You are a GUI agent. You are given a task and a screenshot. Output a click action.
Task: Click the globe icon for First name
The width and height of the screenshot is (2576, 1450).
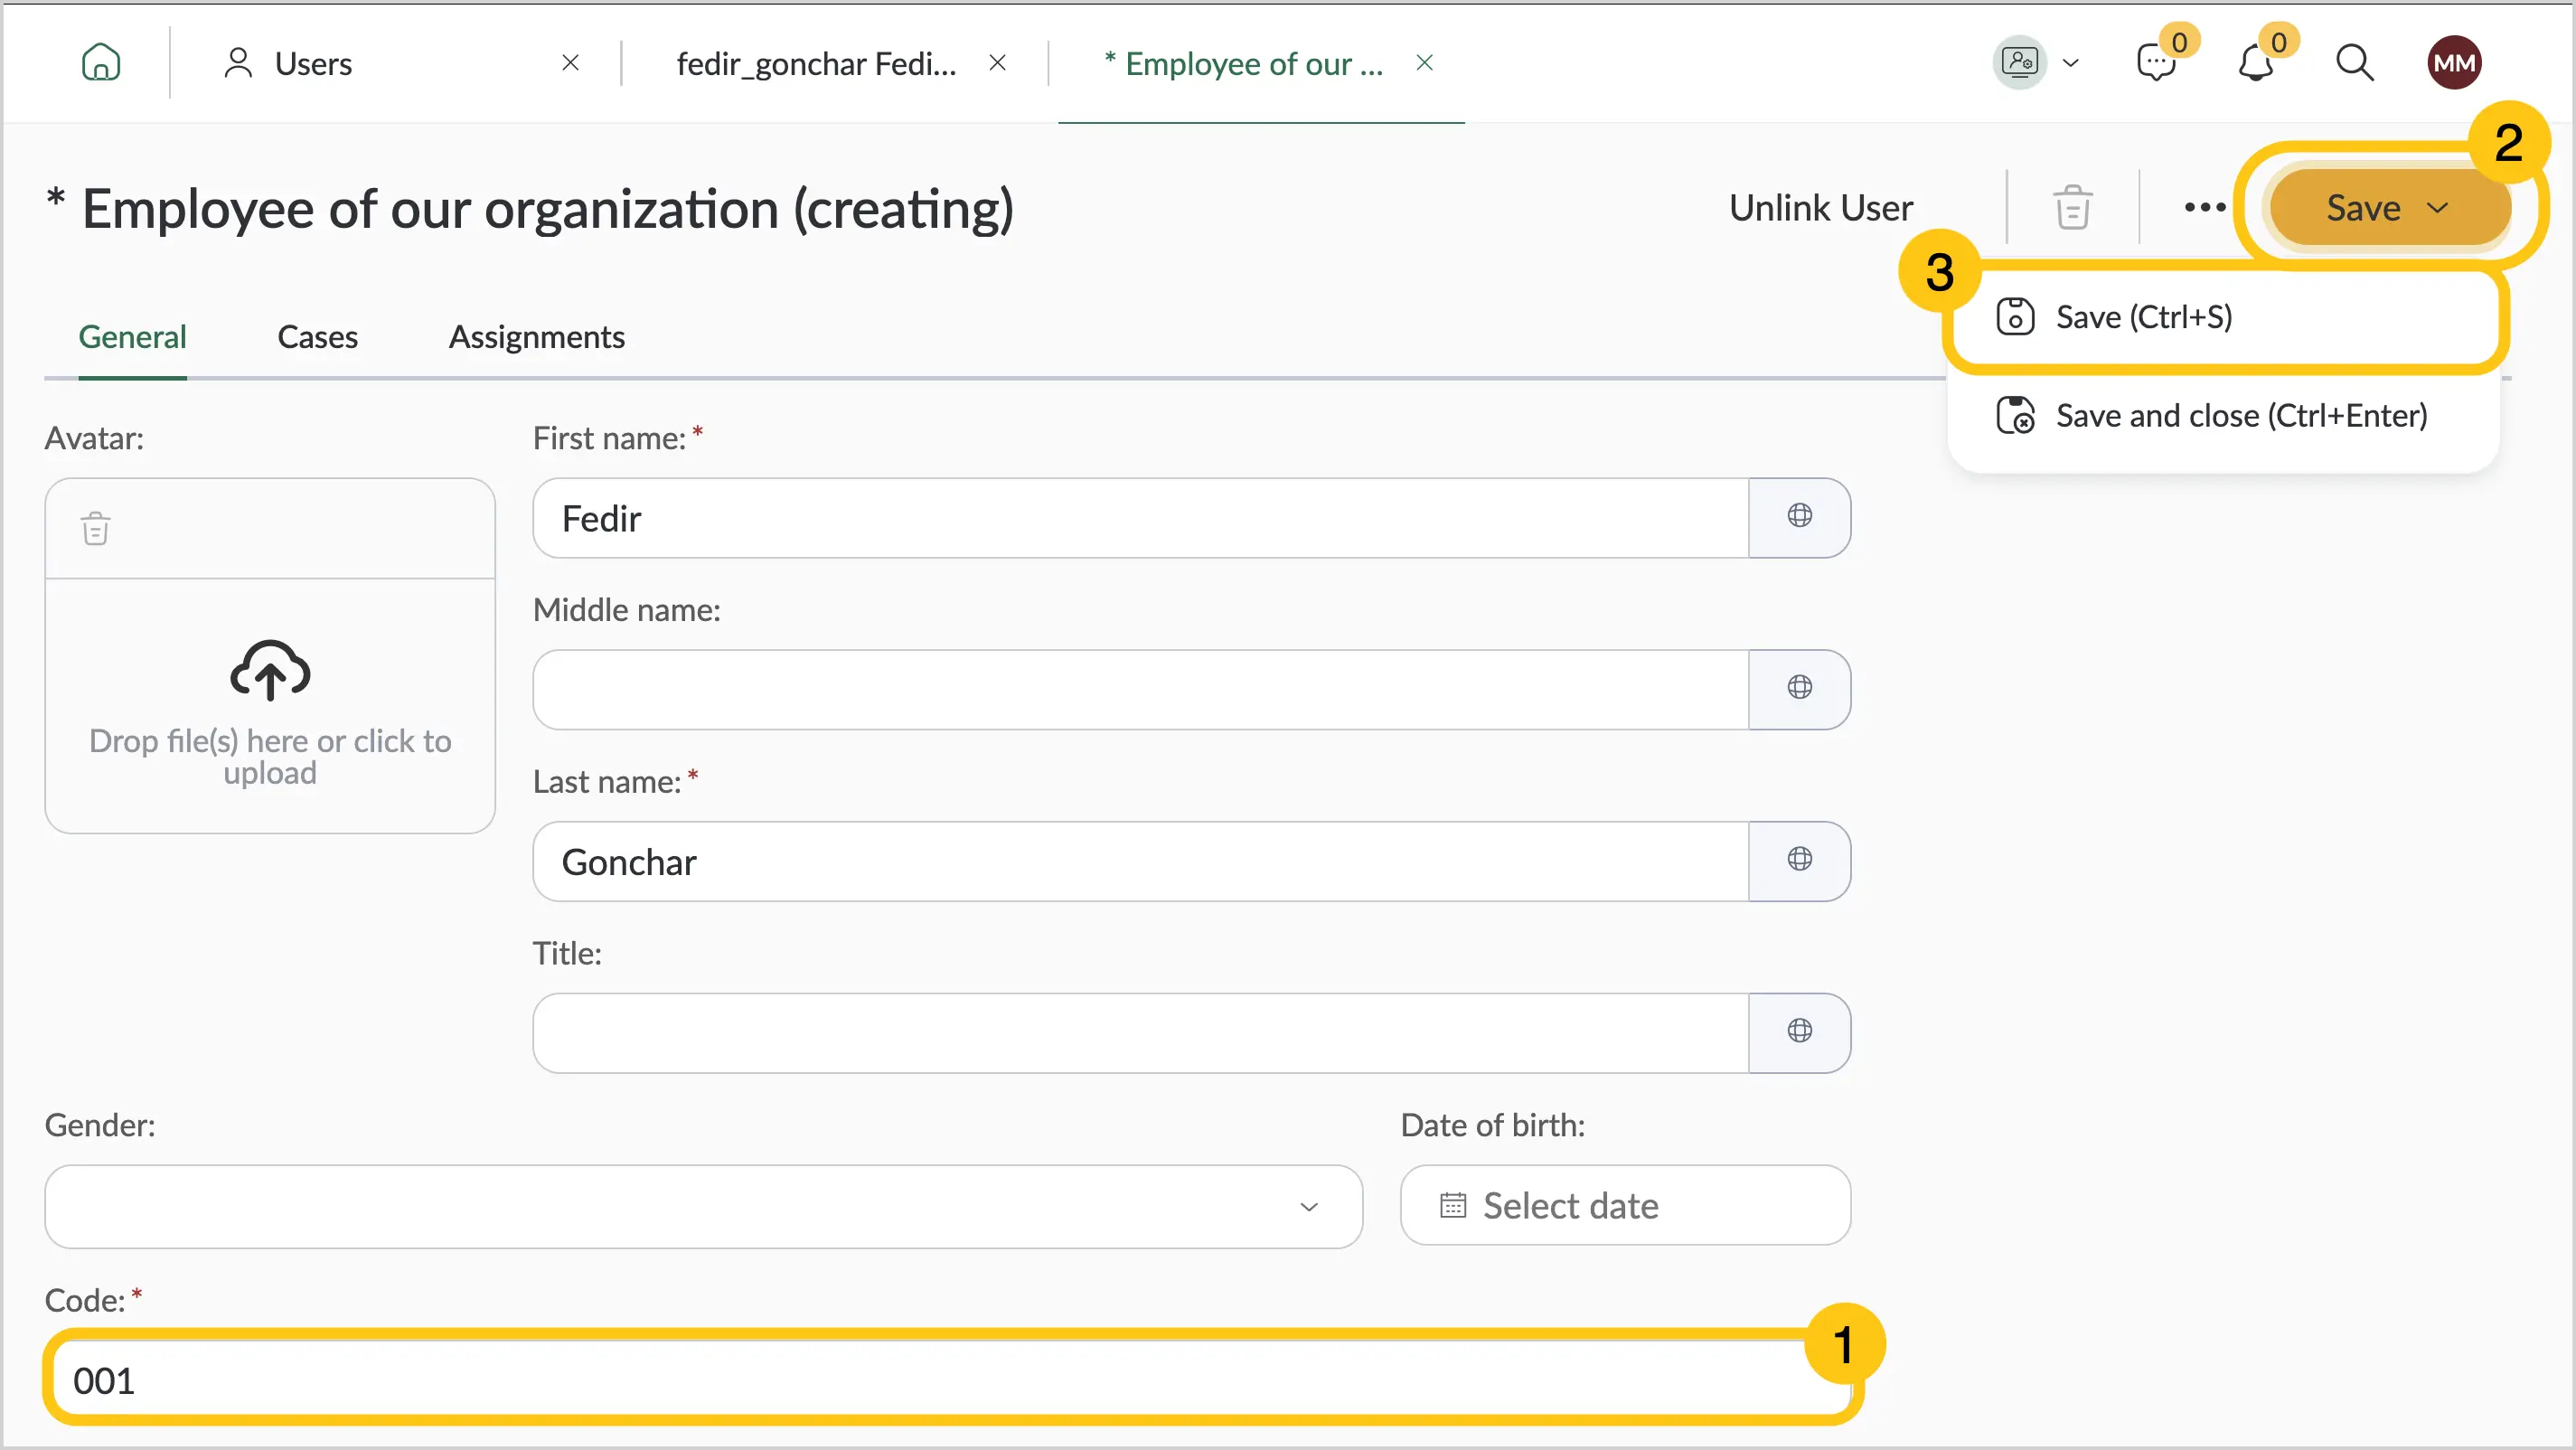(x=1799, y=517)
